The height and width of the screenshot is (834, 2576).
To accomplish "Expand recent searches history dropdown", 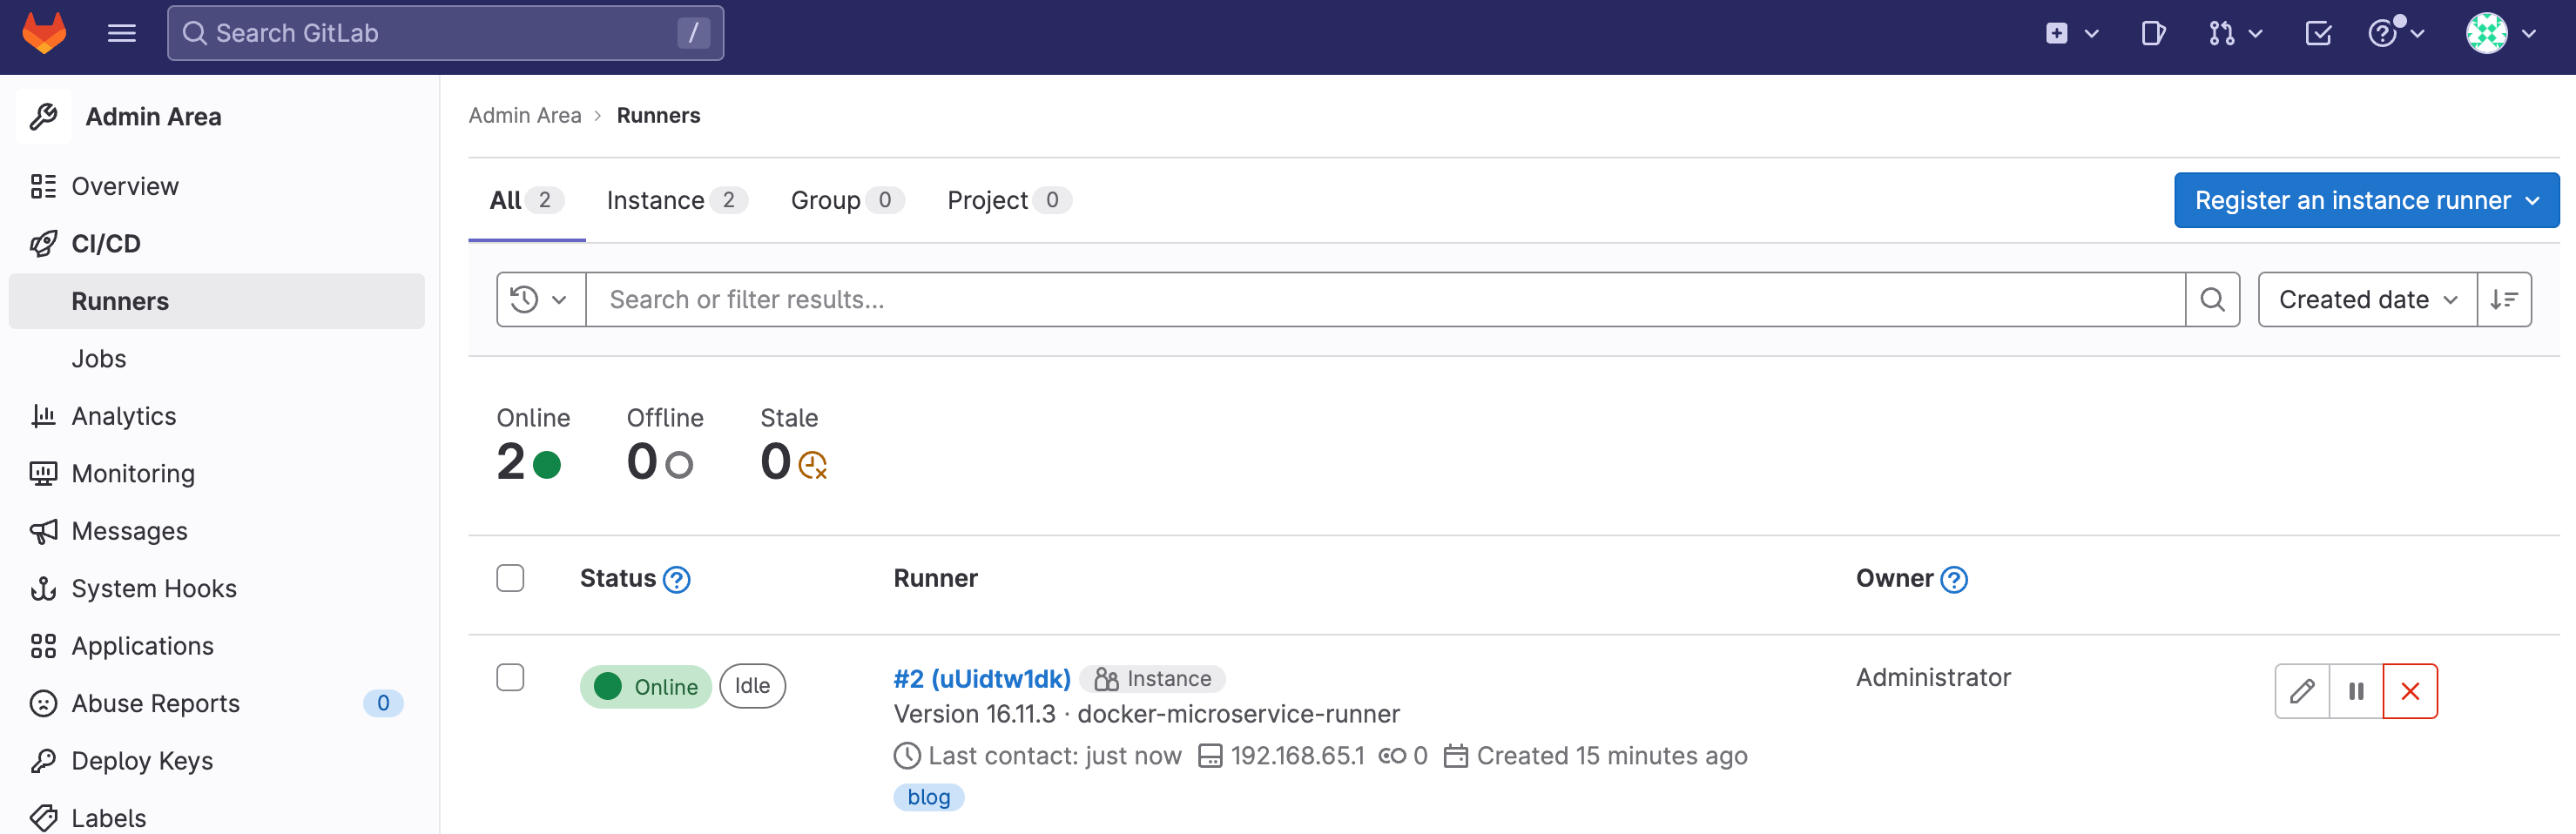I will (x=540, y=300).
